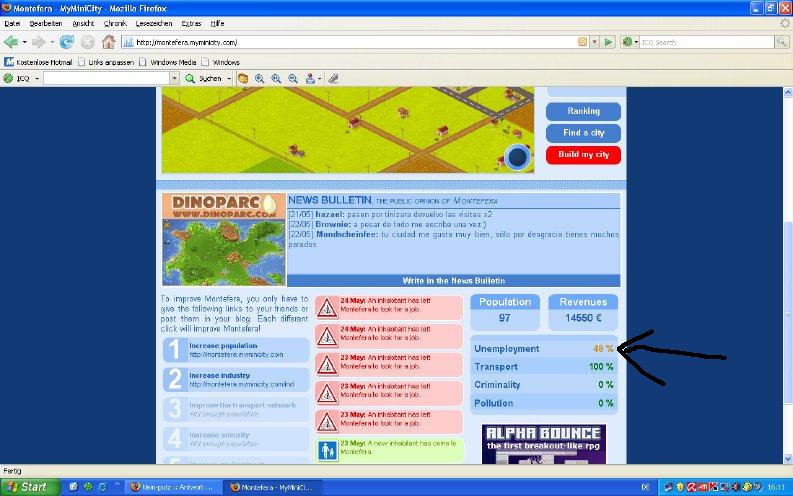Click the Home icon in navigation toolbar
This screenshot has height=496, width=793.
[x=108, y=42]
